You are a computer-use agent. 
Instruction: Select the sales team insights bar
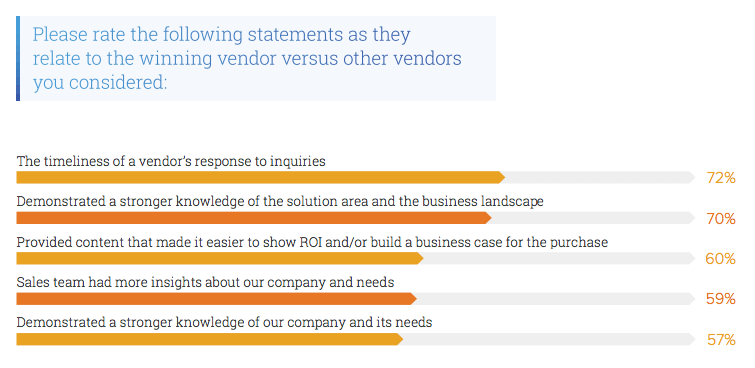(216, 299)
